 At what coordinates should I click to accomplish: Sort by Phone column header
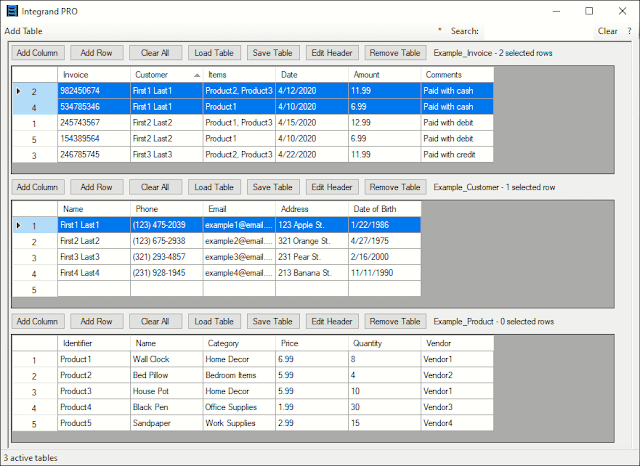coord(167,209)
